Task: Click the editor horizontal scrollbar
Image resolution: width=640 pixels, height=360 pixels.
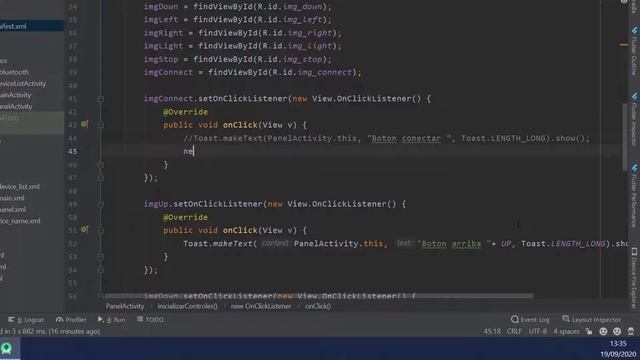Action: coord(318,296)
